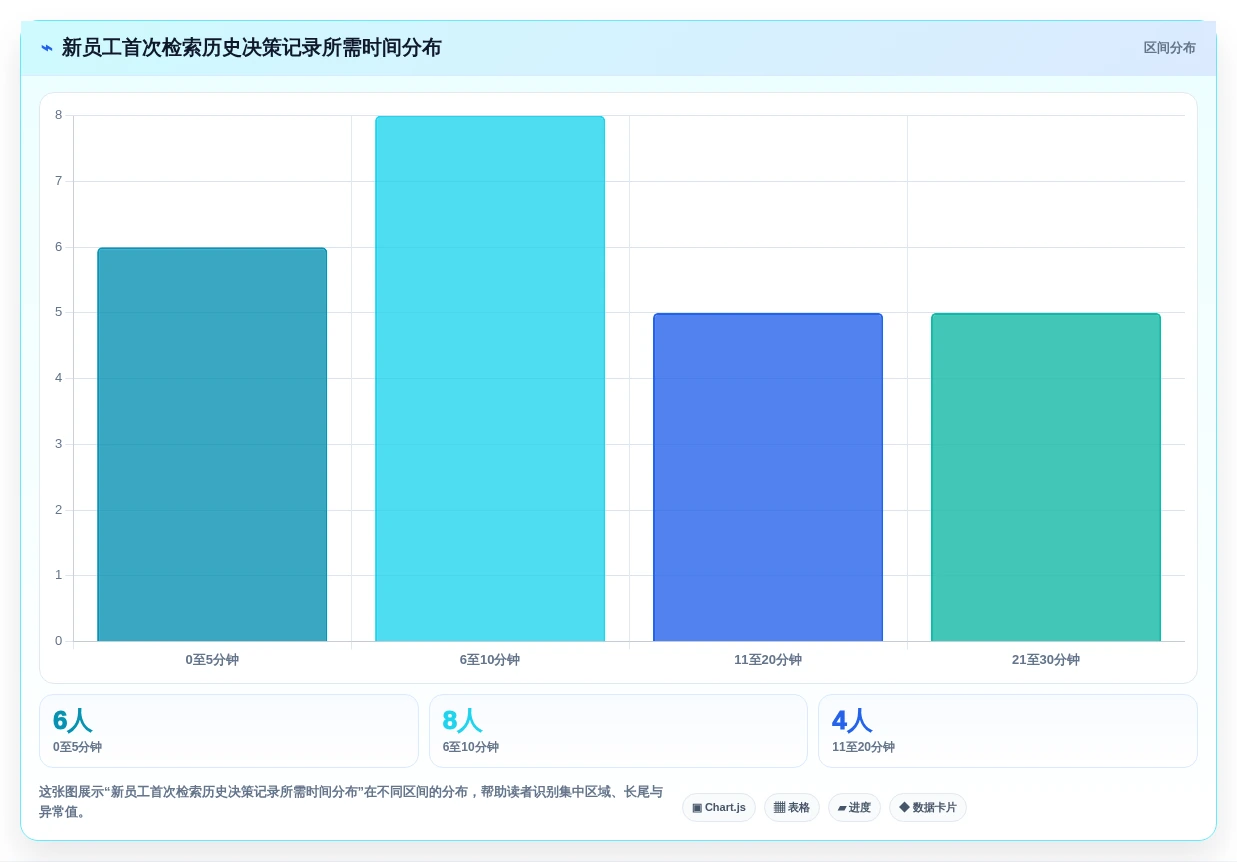The width and height of the screenshot is (1237, 862).
Task: Select the blue 11至20分钟 bar
Action: click(768, 477)
